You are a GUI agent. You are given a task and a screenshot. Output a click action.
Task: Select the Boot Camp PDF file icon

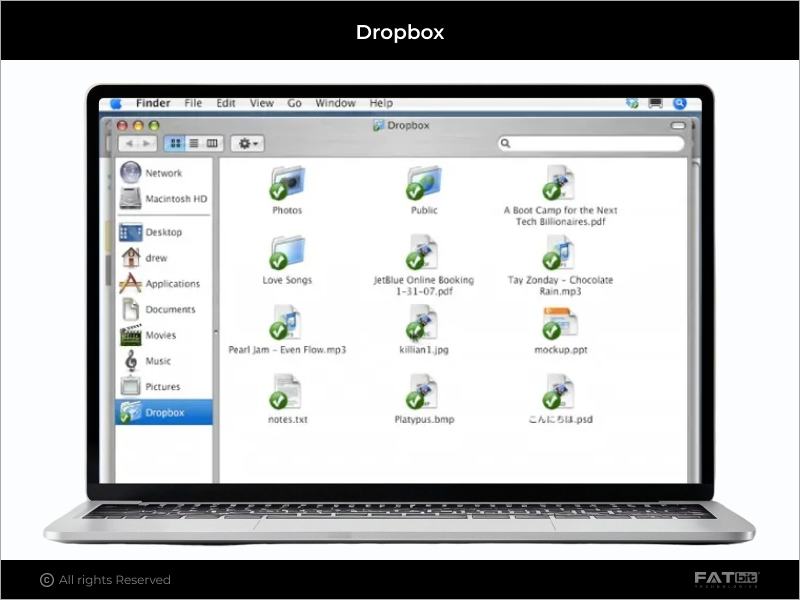click(x=560, y=183)
